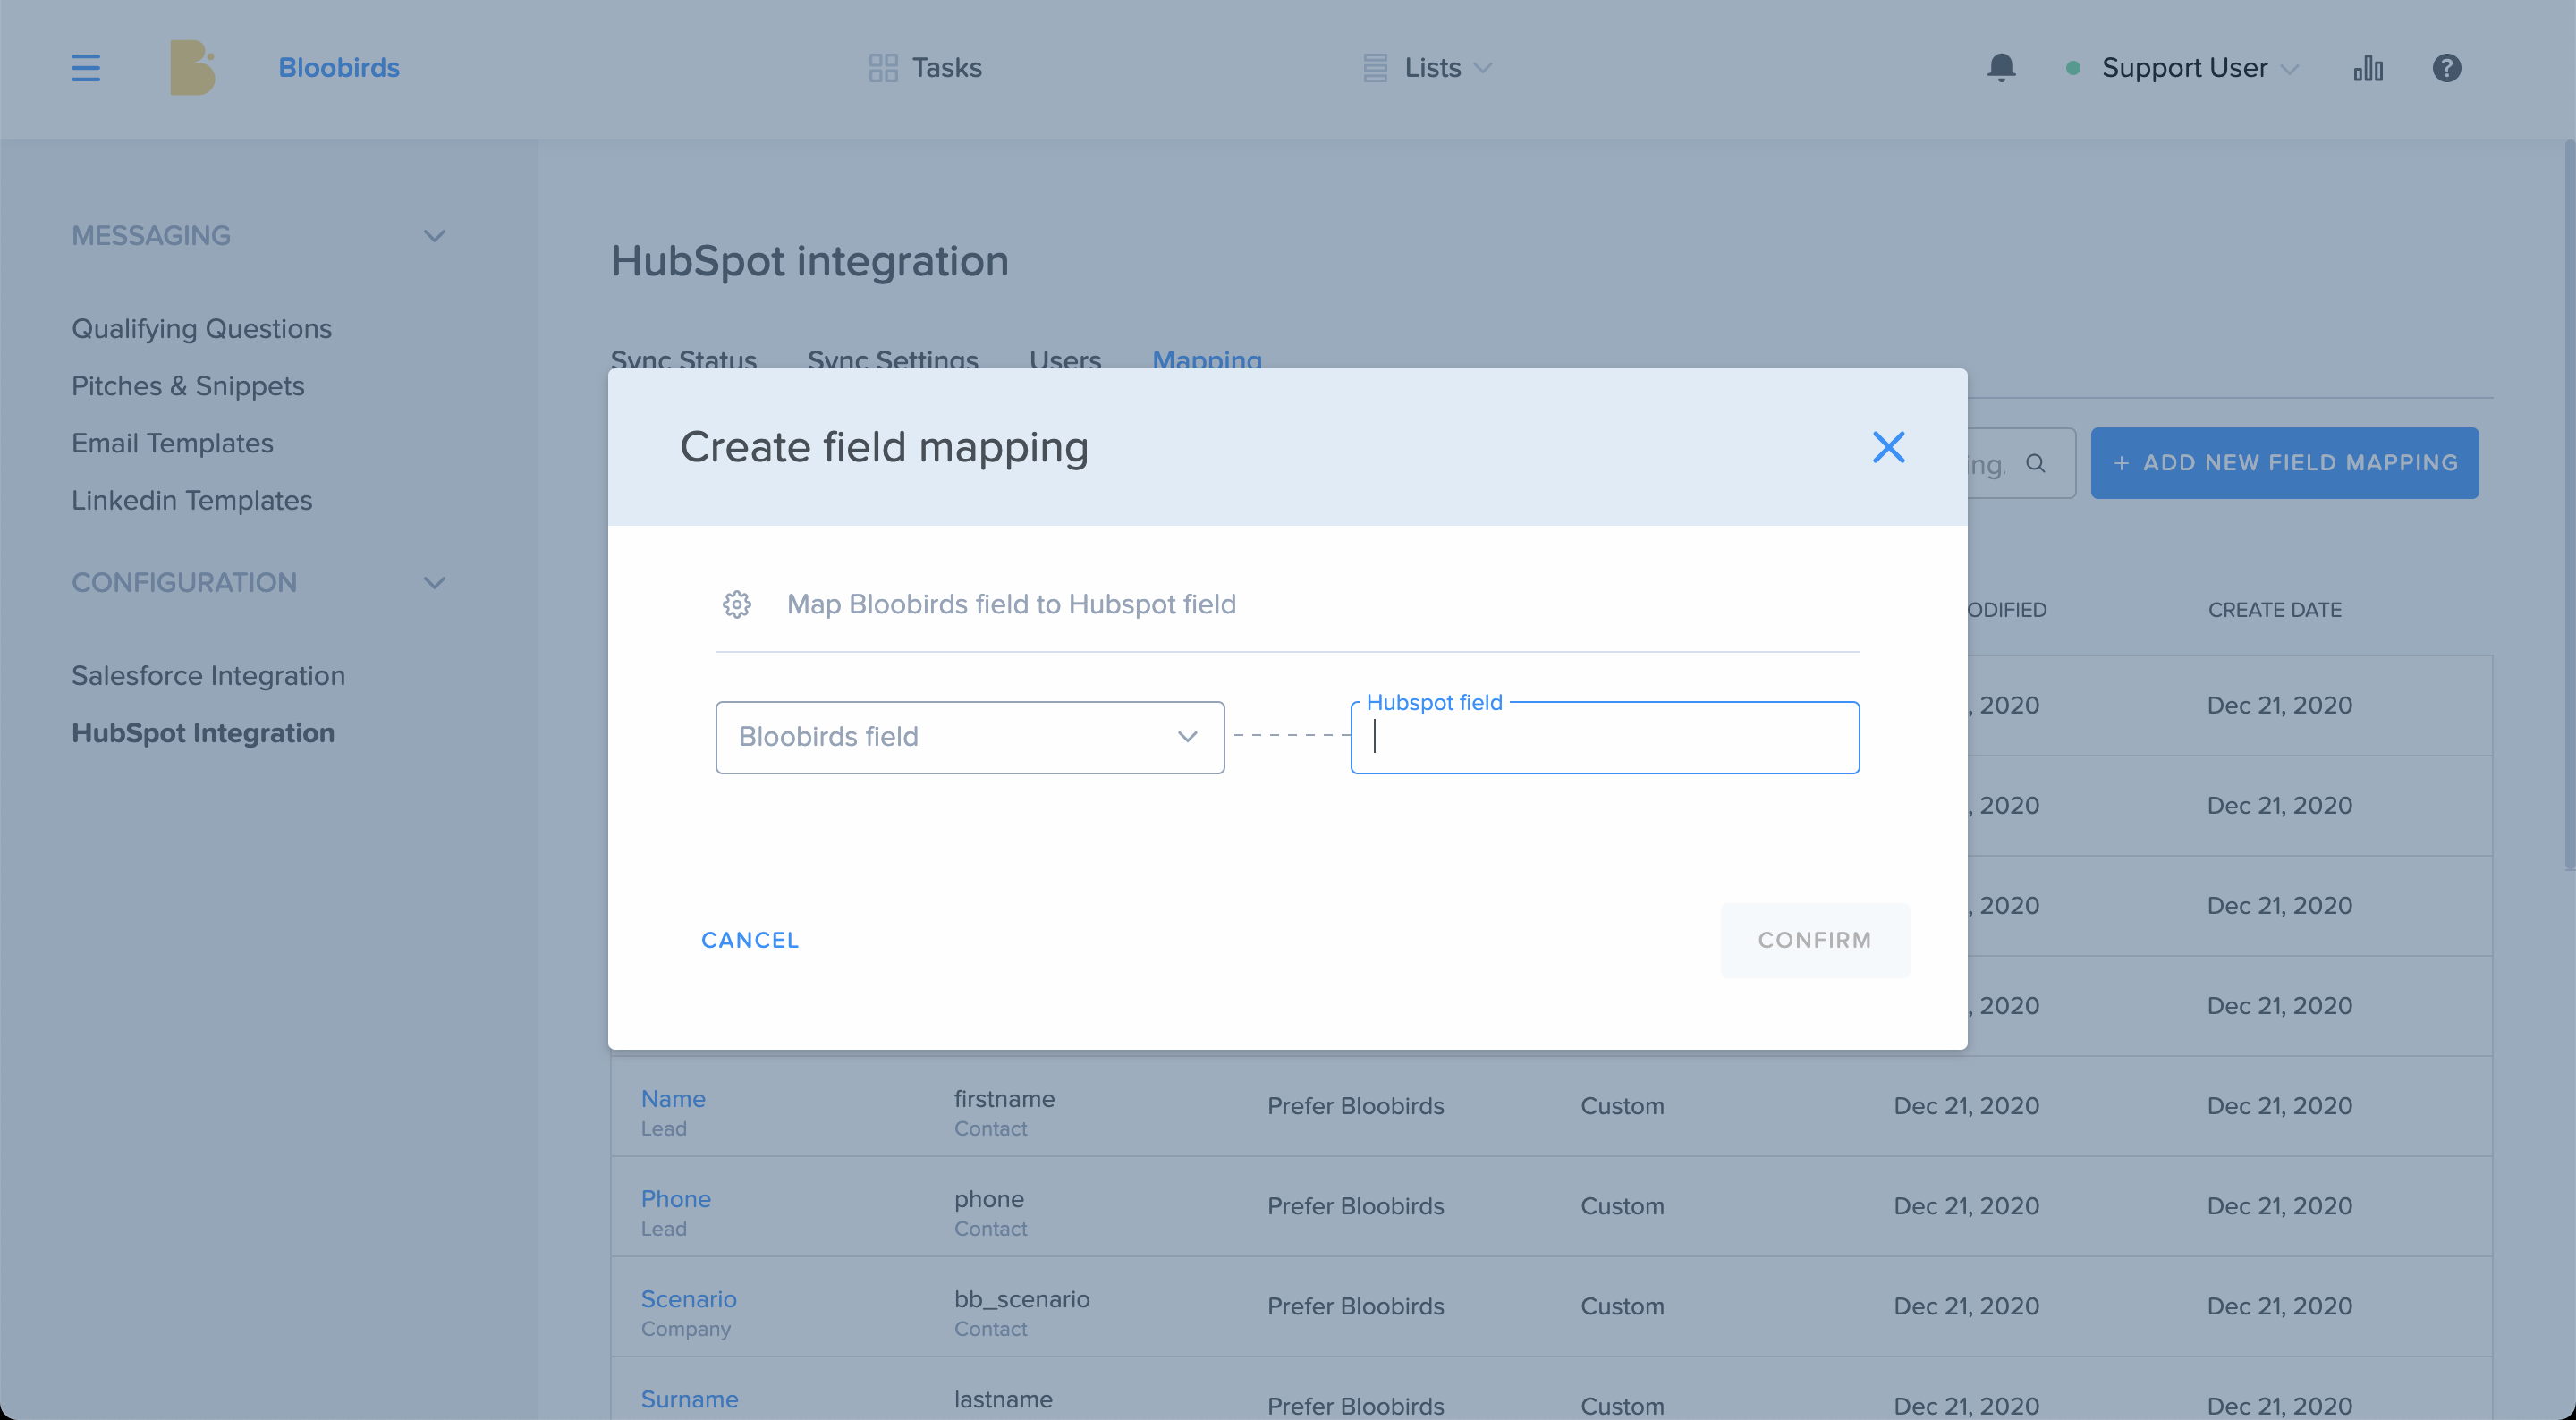
Task: Click Custom in the Name row
Action: point(1622,1106)
